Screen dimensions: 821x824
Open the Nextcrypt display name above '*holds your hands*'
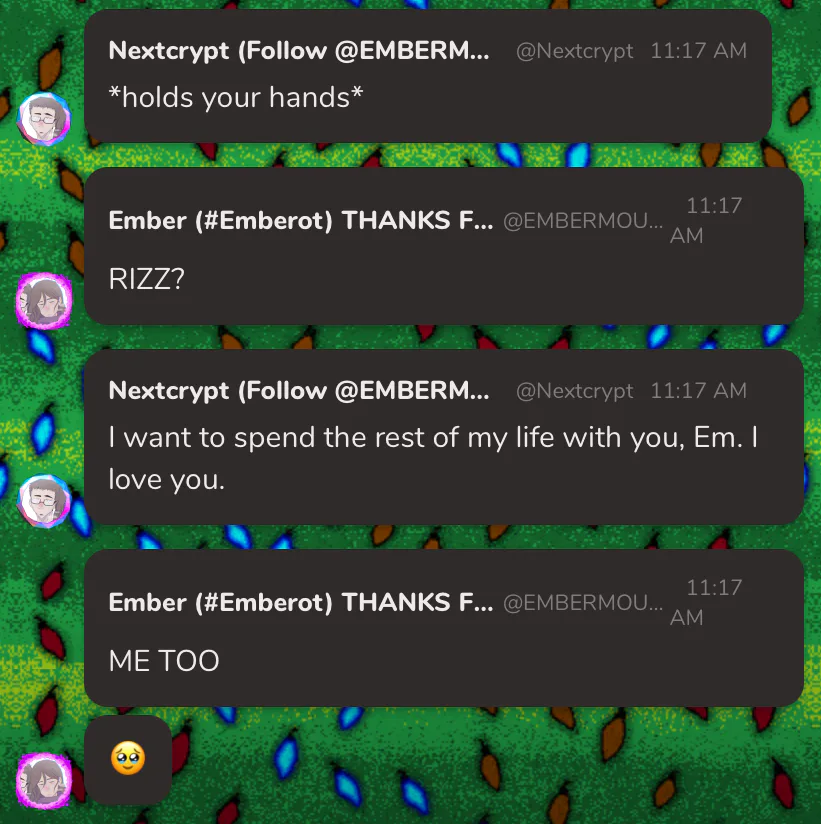pos(299,51)
